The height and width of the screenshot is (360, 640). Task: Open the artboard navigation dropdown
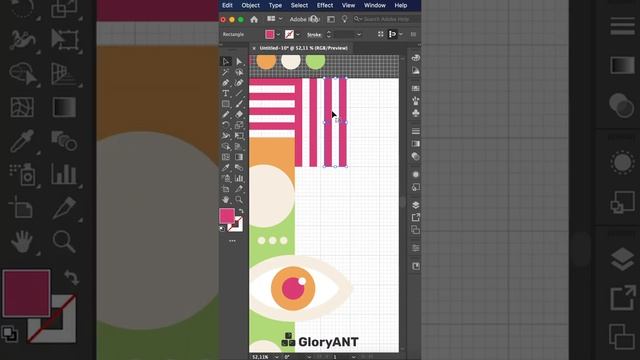click(x=353, y=357)
